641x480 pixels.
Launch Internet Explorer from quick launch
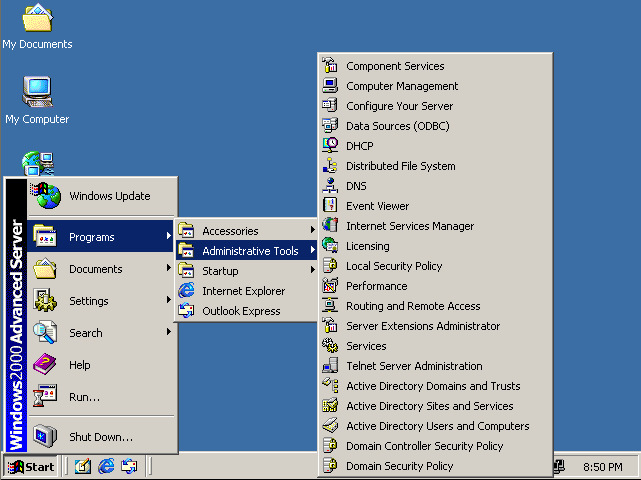pos(106,466)
